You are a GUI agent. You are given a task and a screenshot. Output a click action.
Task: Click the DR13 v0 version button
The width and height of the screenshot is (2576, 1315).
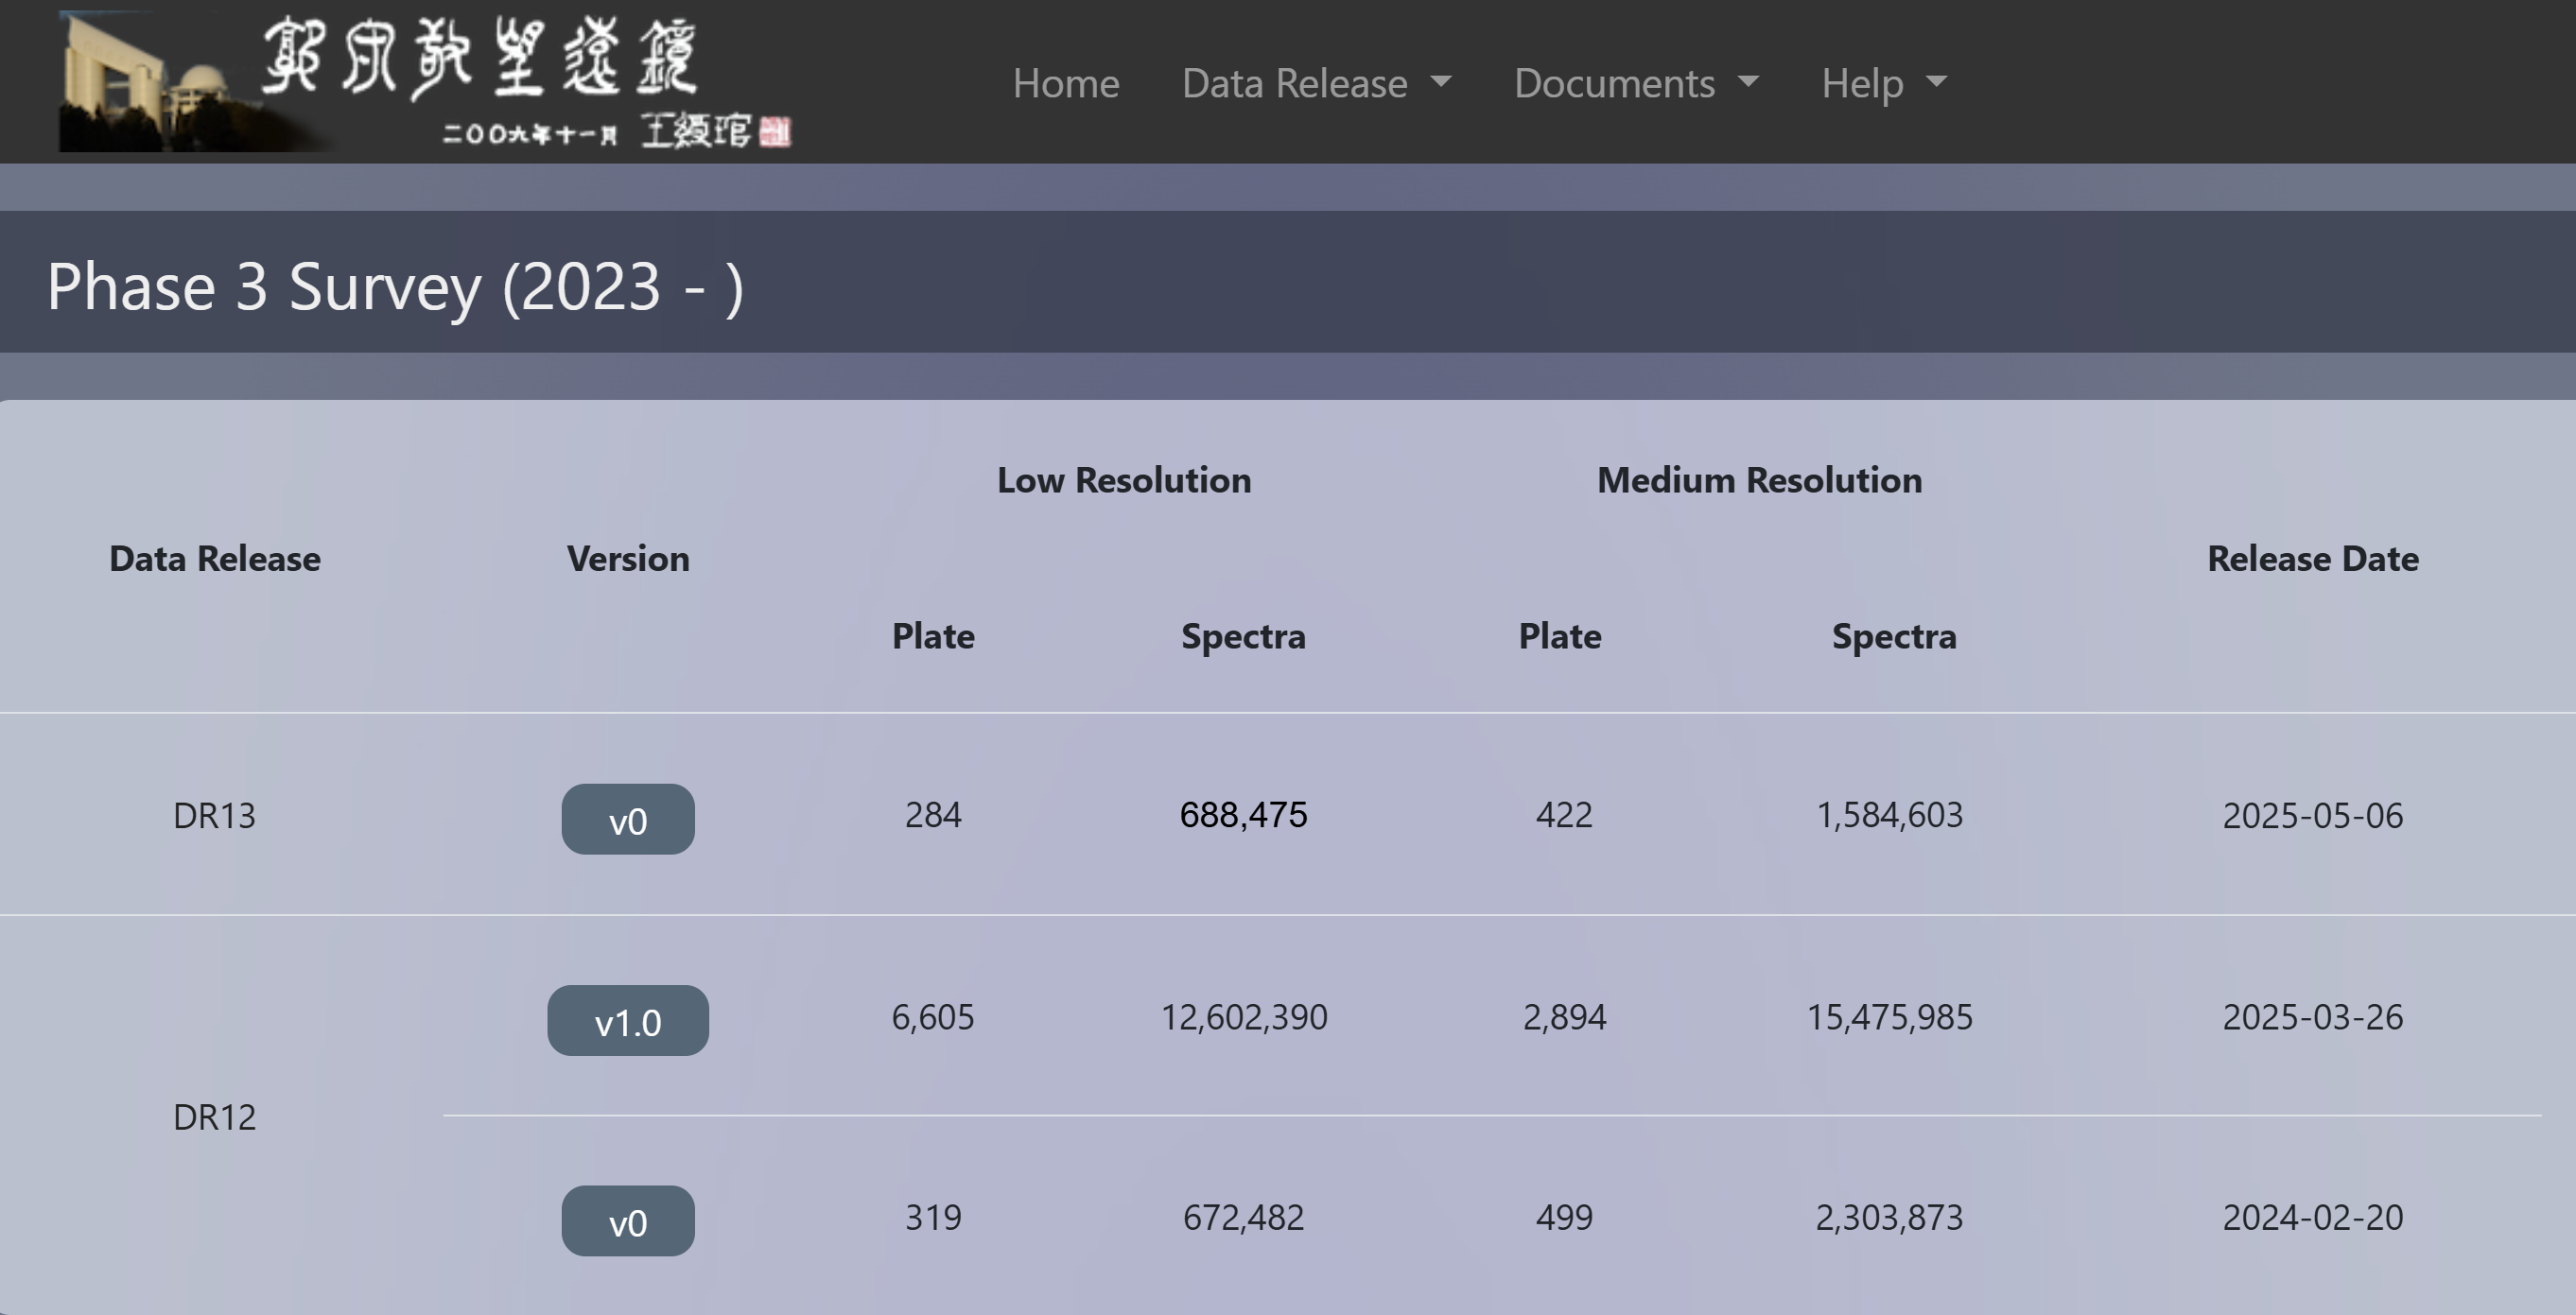point(628,819)
